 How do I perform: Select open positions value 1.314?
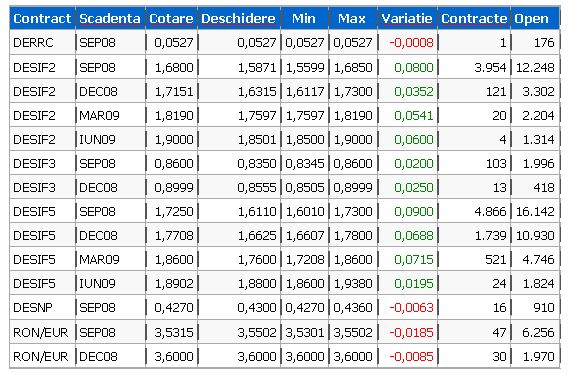[x=538, y=139]
